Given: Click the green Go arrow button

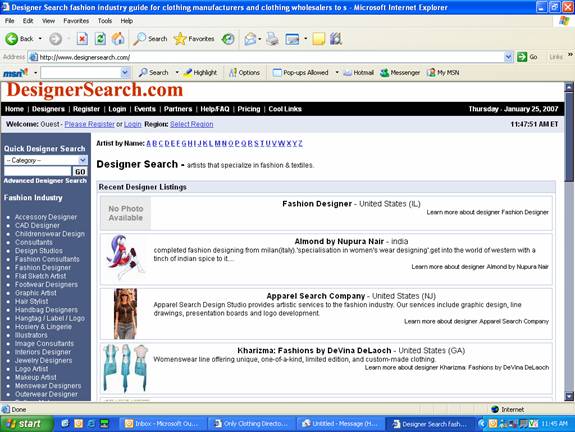Looking at the screenshot, I should tap(527, 57).
